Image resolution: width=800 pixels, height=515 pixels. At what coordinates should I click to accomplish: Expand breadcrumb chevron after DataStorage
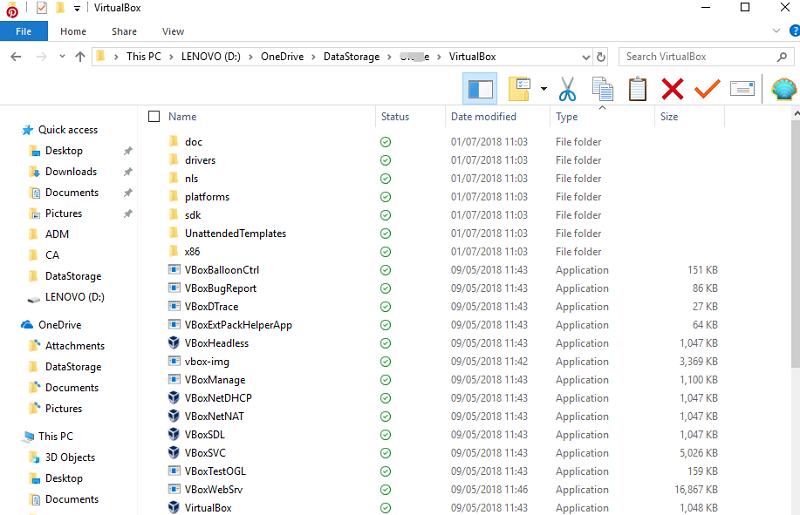[389, 57]
